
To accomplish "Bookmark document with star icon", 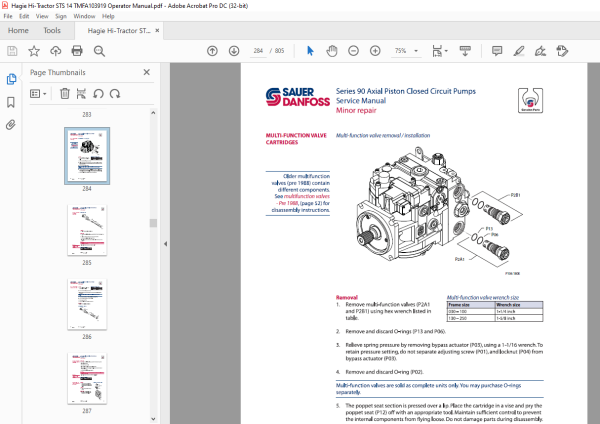I will (x=34, y=51).
